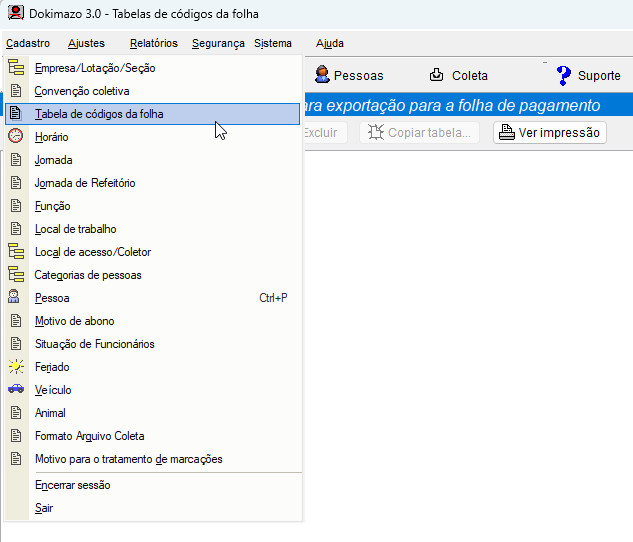Choose Encerrar sessão from the menu
Image resolution: width=633 pixels, height=542 pixels.
tap(72, 485)
